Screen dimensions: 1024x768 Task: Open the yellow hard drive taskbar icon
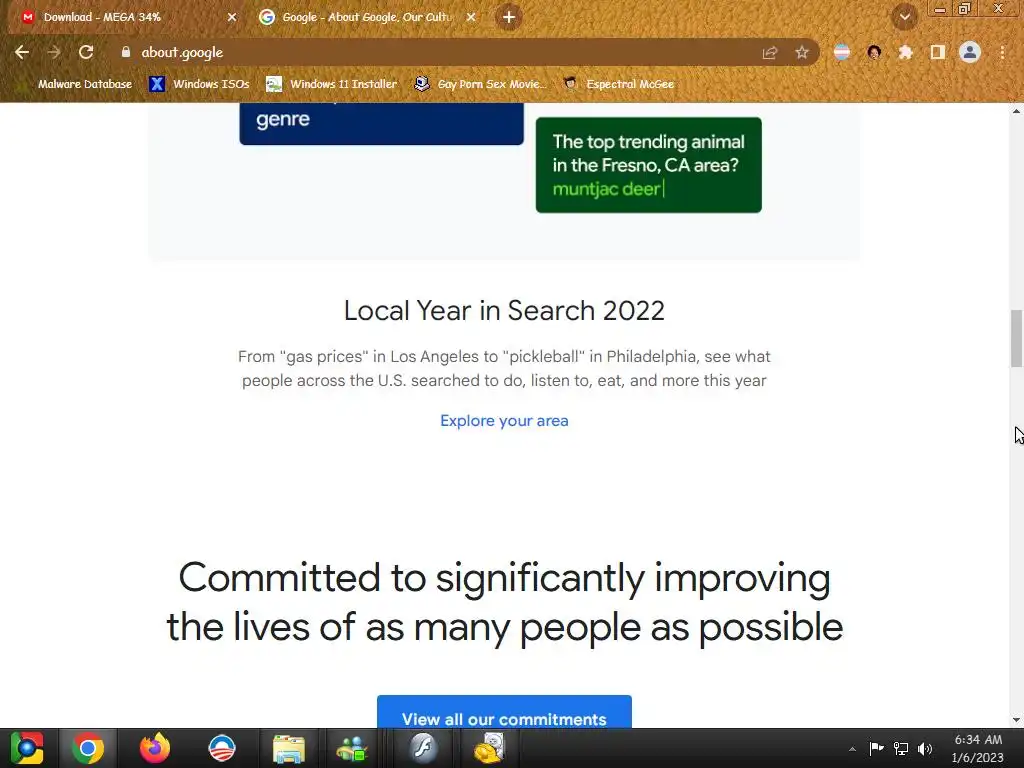[x=490, y=748]
